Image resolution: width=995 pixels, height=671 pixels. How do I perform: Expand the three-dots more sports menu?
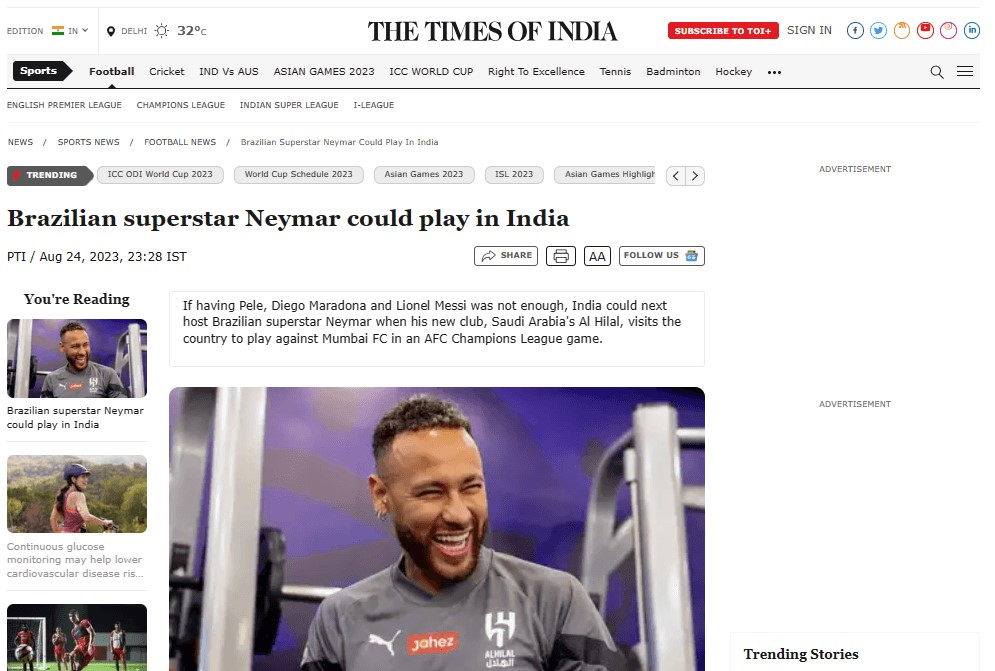pyautogui.click(x=774, y=72)
